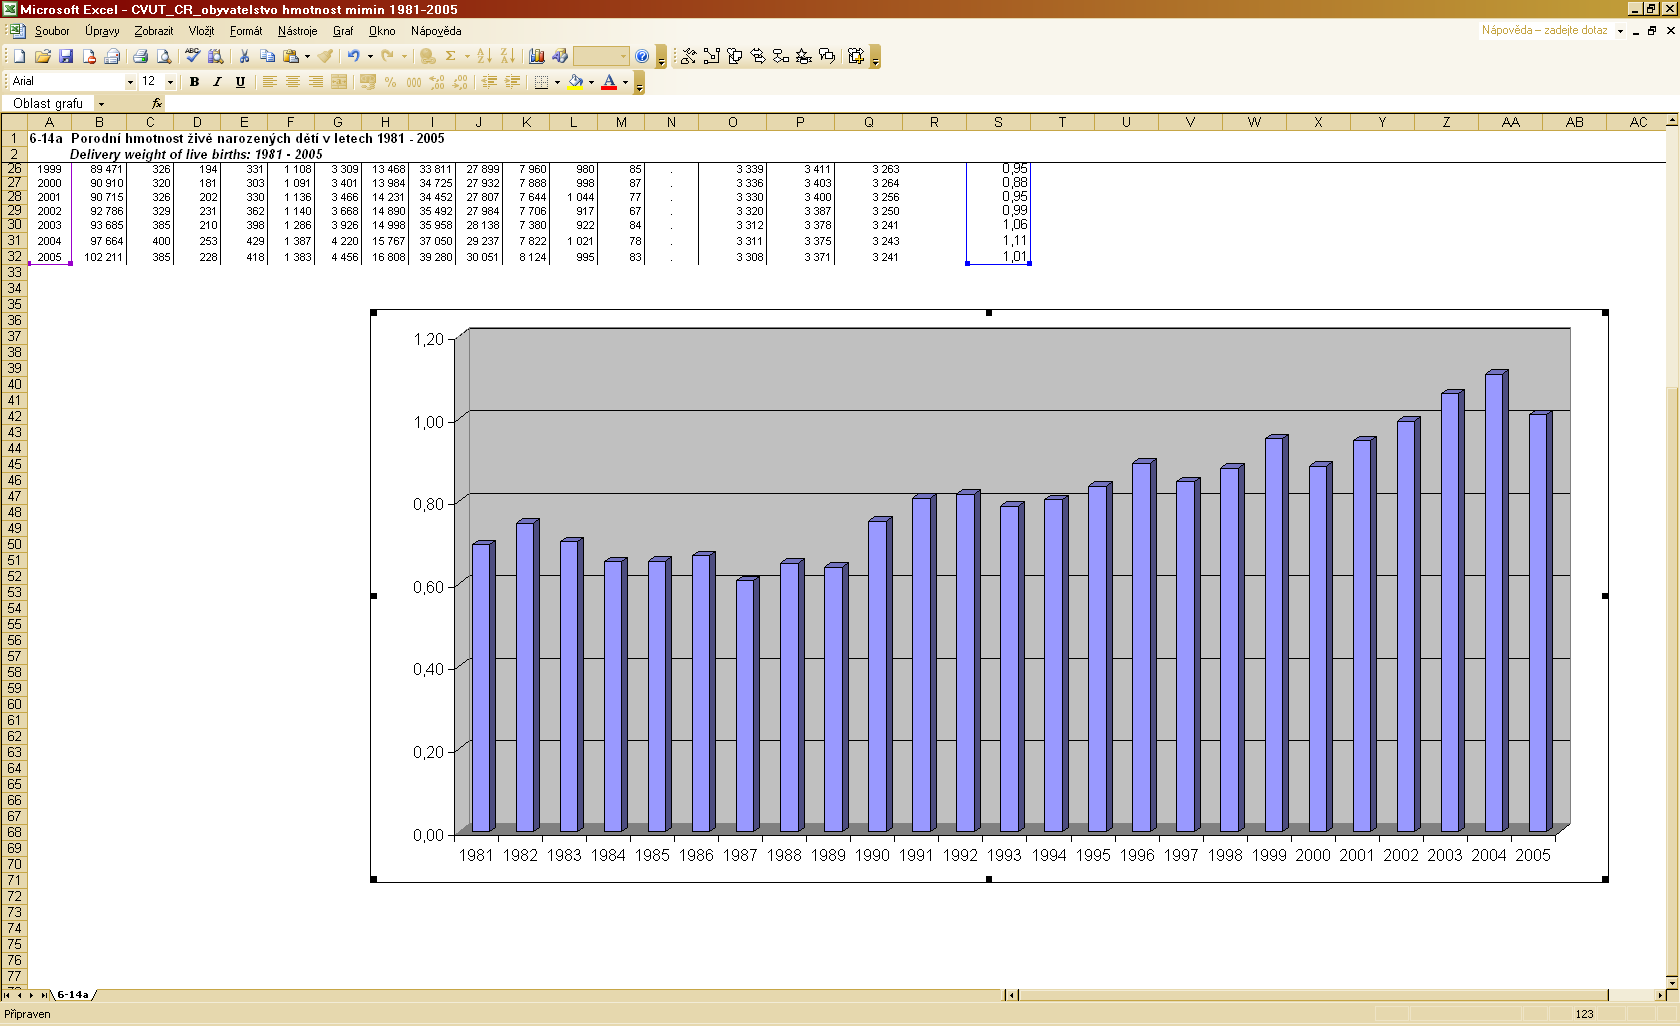Open a file with the folder icon

[x=42, y=57]
